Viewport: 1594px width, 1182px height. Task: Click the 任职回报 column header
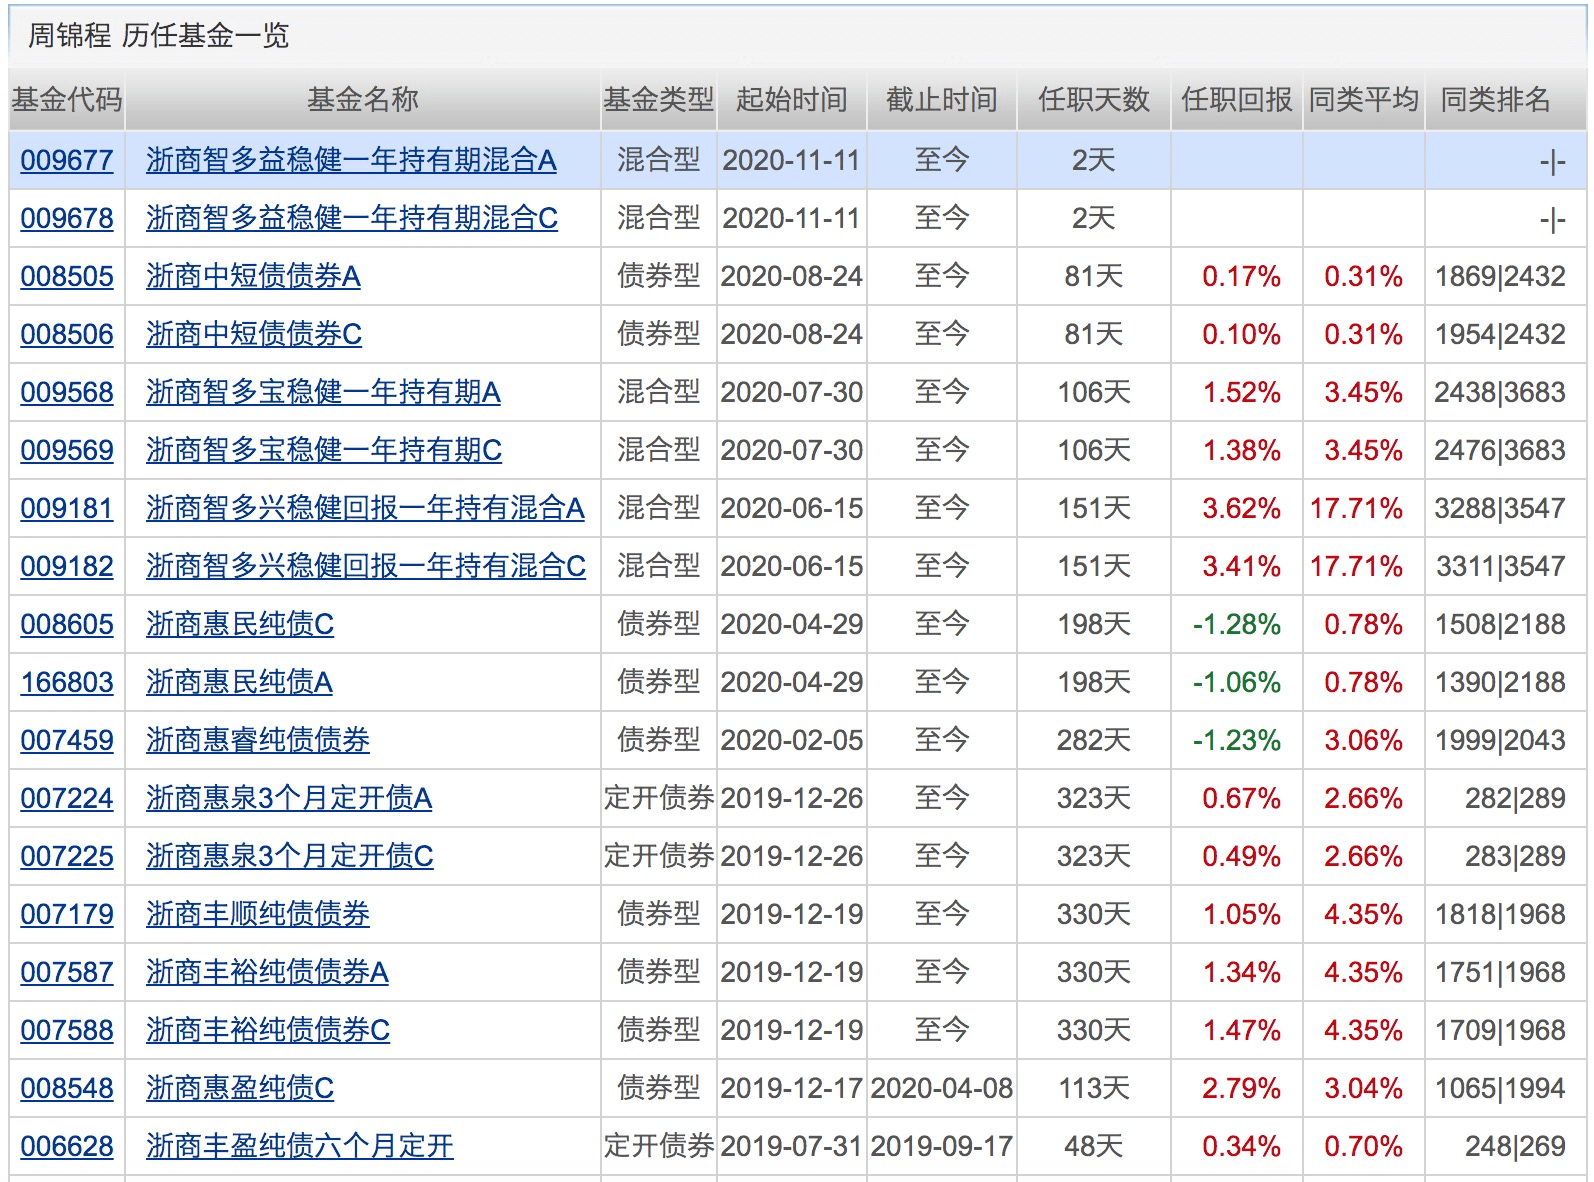[1237, 100]
